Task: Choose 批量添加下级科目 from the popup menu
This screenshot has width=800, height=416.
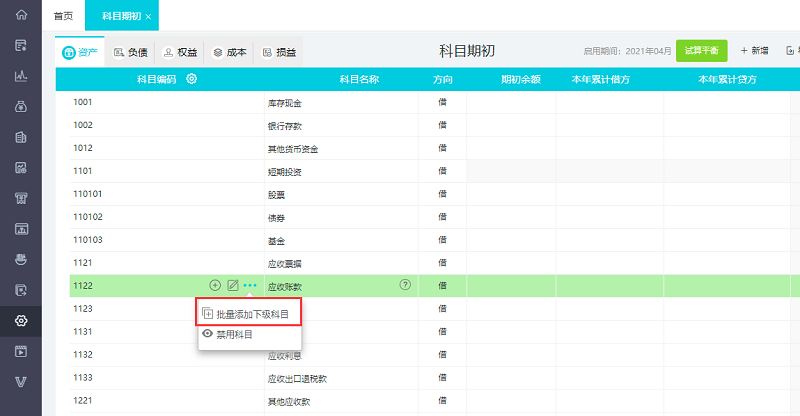Action: 249,314
